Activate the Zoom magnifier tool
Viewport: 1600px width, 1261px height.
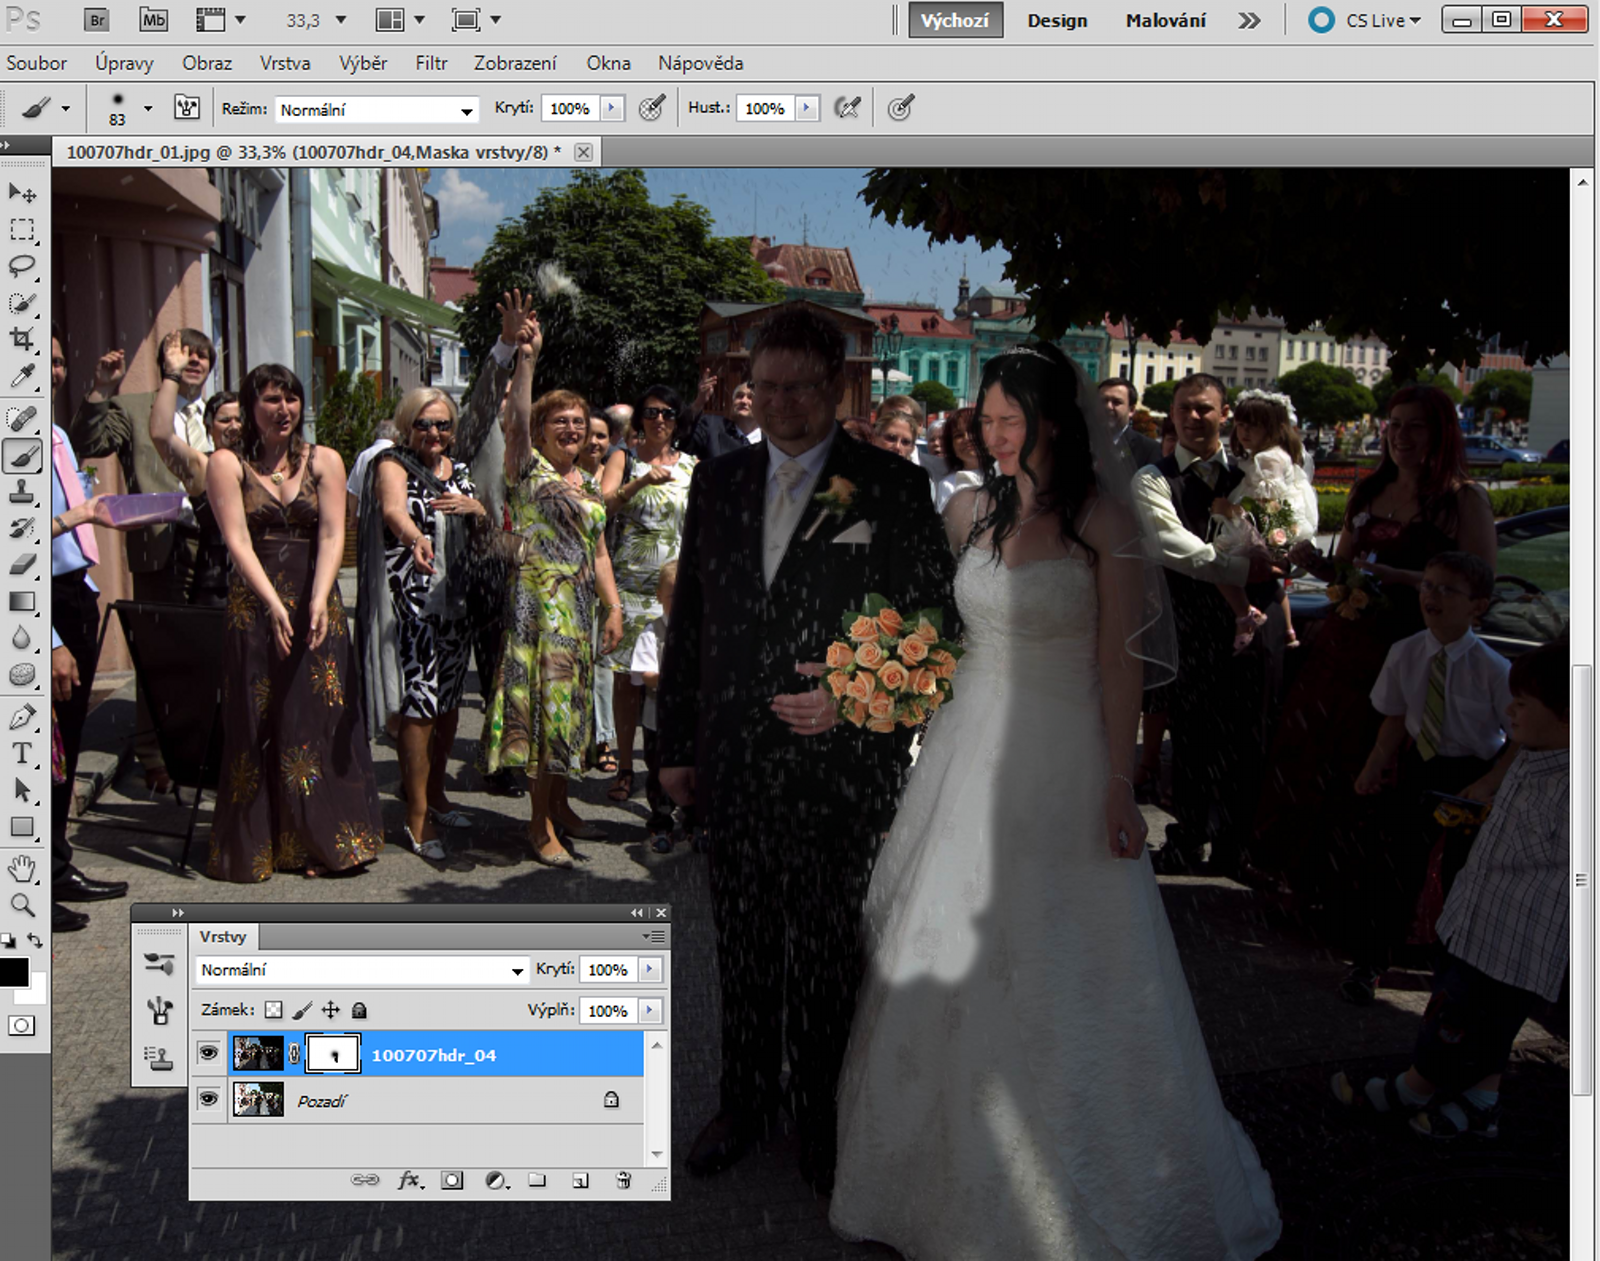tap(22, 906)
